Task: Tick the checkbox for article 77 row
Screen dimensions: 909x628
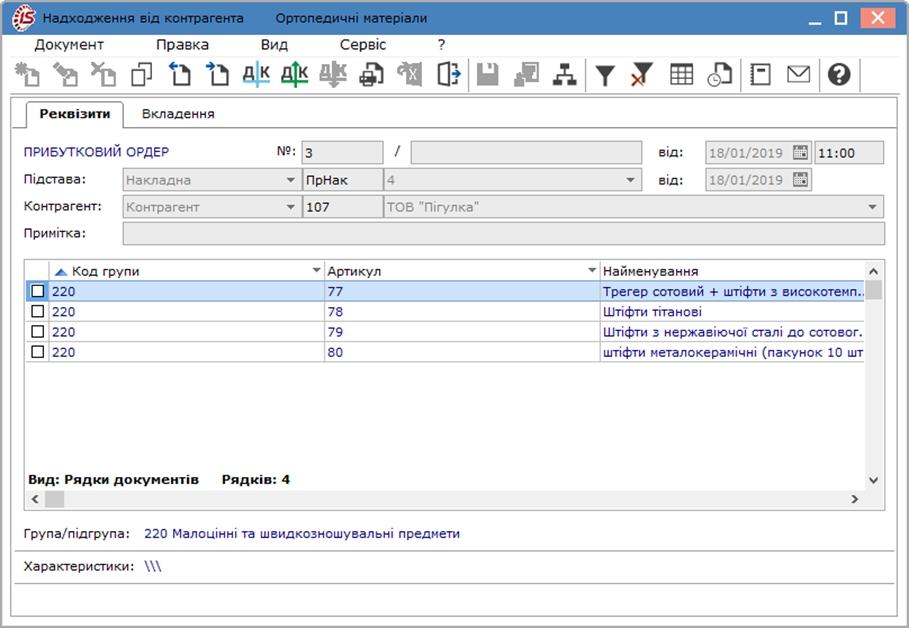Action: (x=38, y=291)
